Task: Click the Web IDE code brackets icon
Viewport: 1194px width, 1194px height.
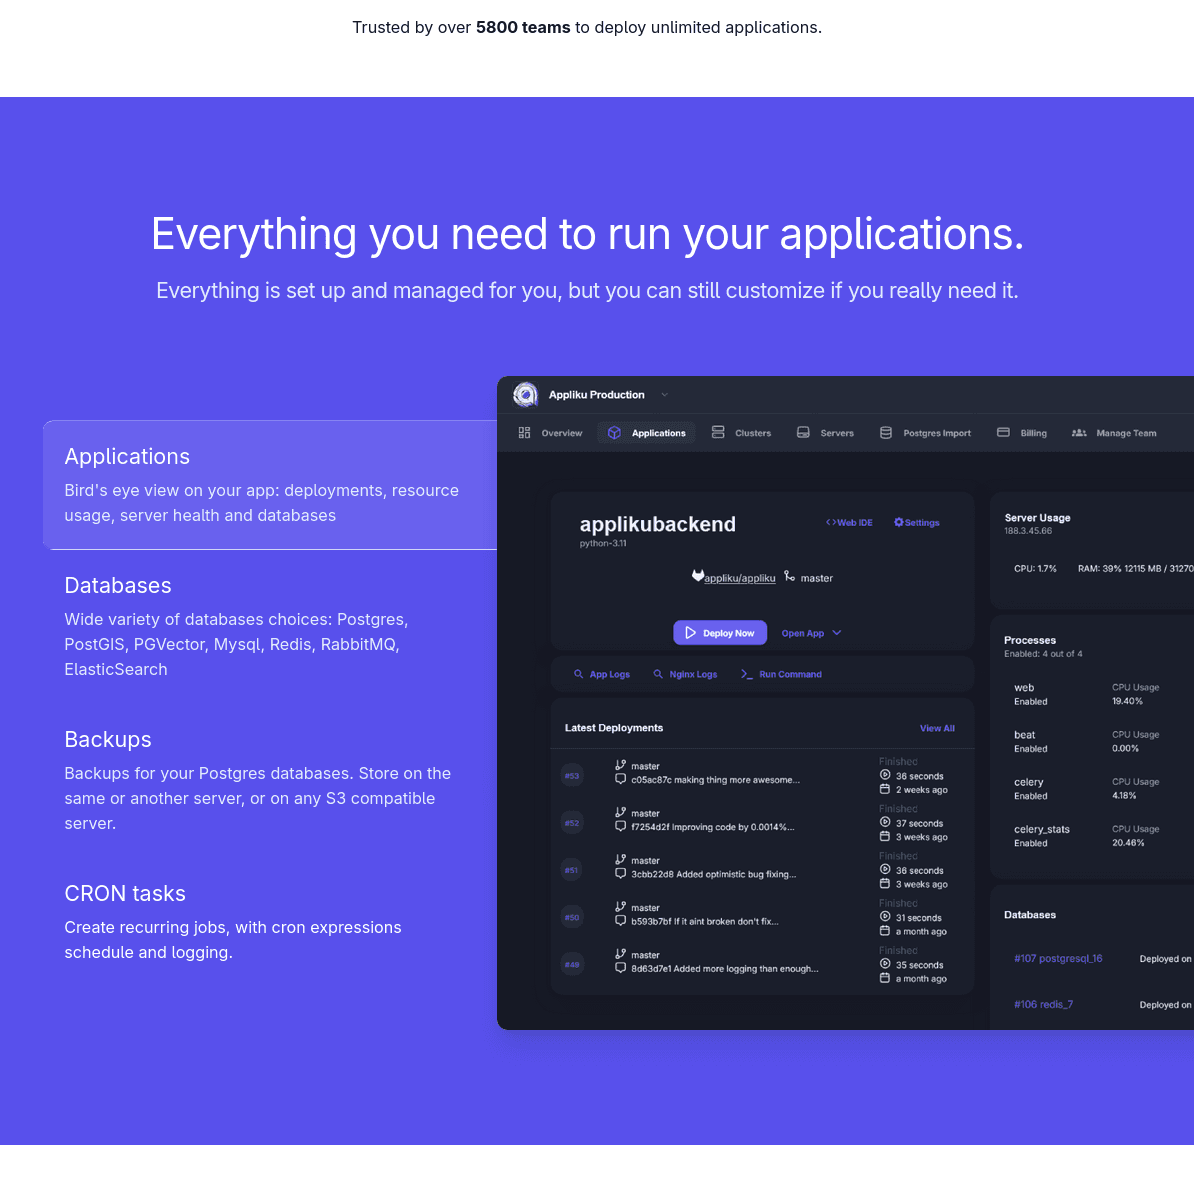Action: [x=831, y=522]
